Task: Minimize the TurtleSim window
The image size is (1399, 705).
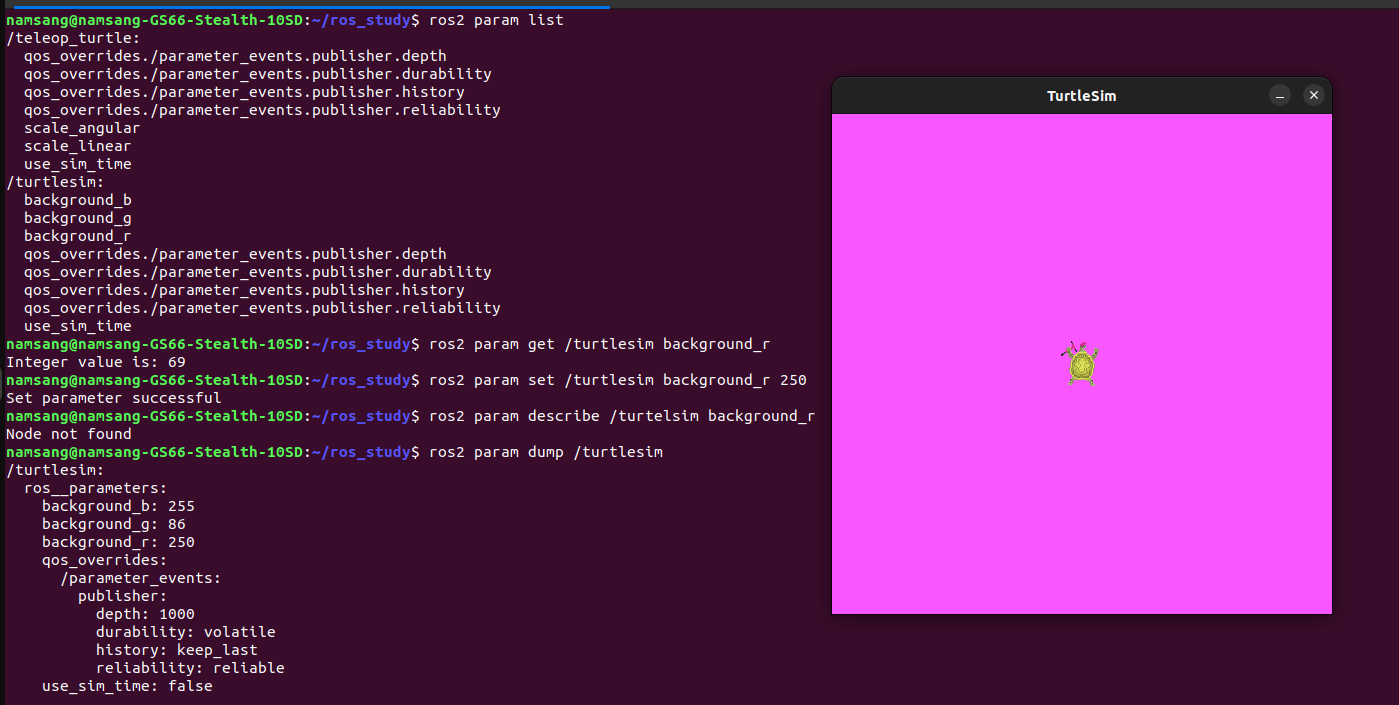Action: click(1280, 95)
